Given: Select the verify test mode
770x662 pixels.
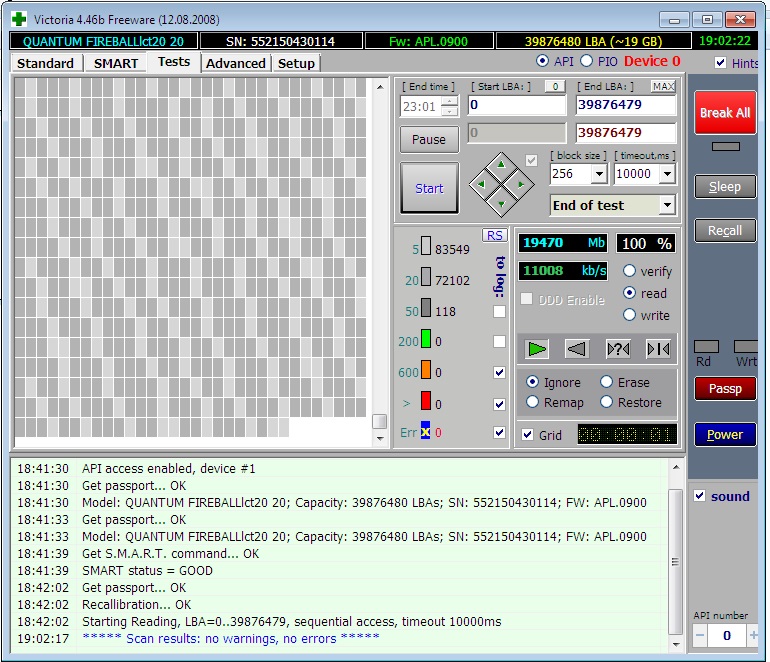Looking at the screenshot, I should [x=629, y=271].
